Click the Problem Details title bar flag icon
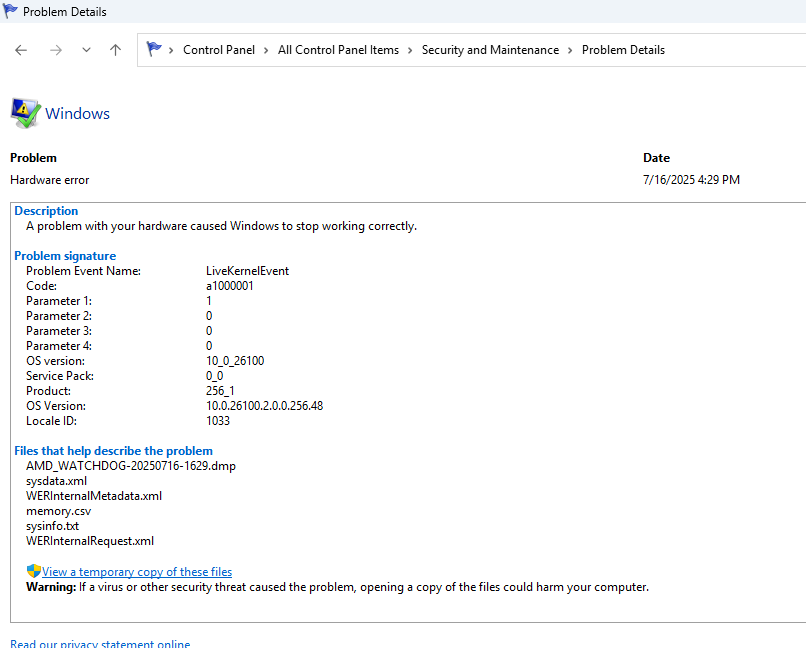 [x=10, y=12]
